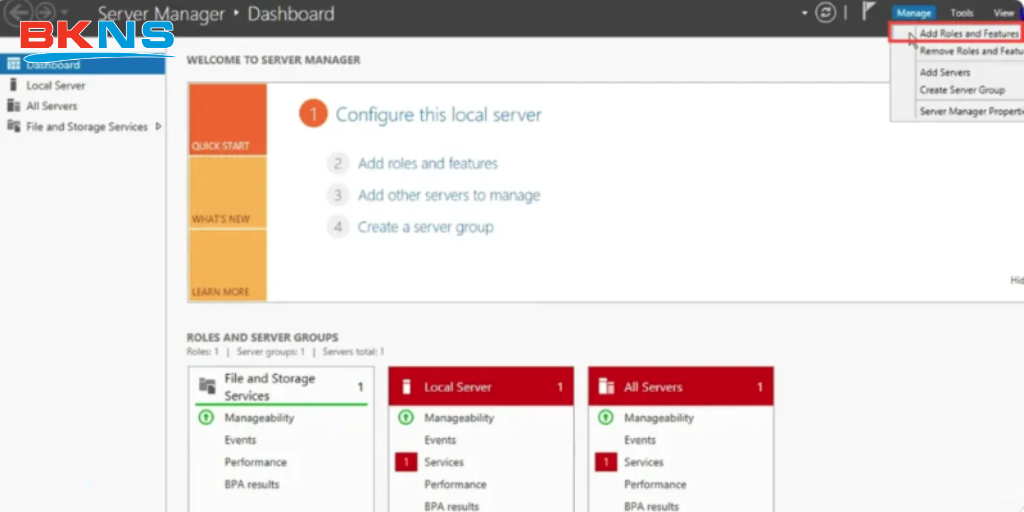The image size is (1024, 512).
Task: Click Dashboard breadcrumb in the title bar
Action: (x=291, y=13)
